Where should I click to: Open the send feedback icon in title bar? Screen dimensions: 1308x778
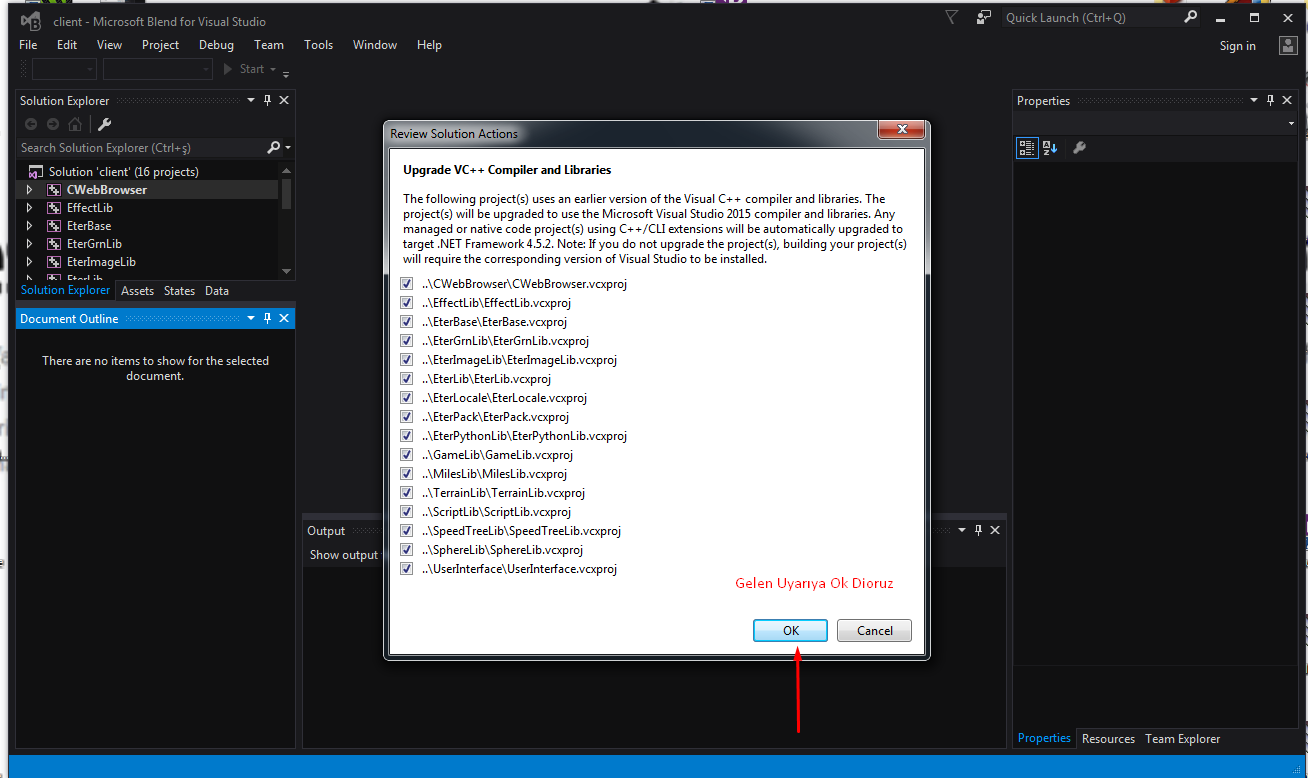(984, 17)
